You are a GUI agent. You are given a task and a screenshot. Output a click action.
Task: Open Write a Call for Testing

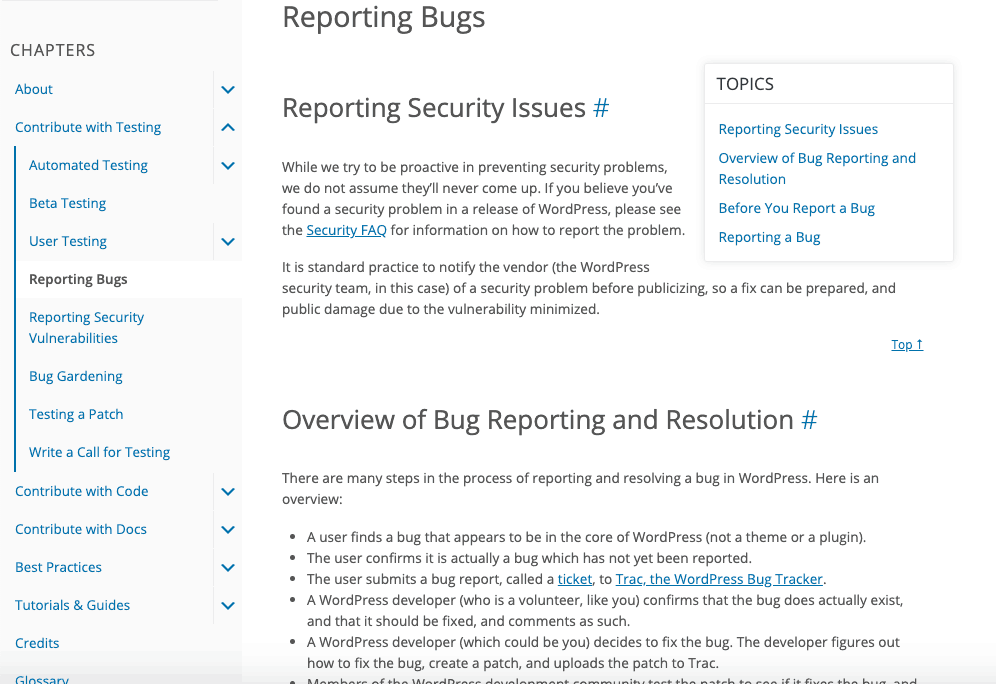[100, 453]
